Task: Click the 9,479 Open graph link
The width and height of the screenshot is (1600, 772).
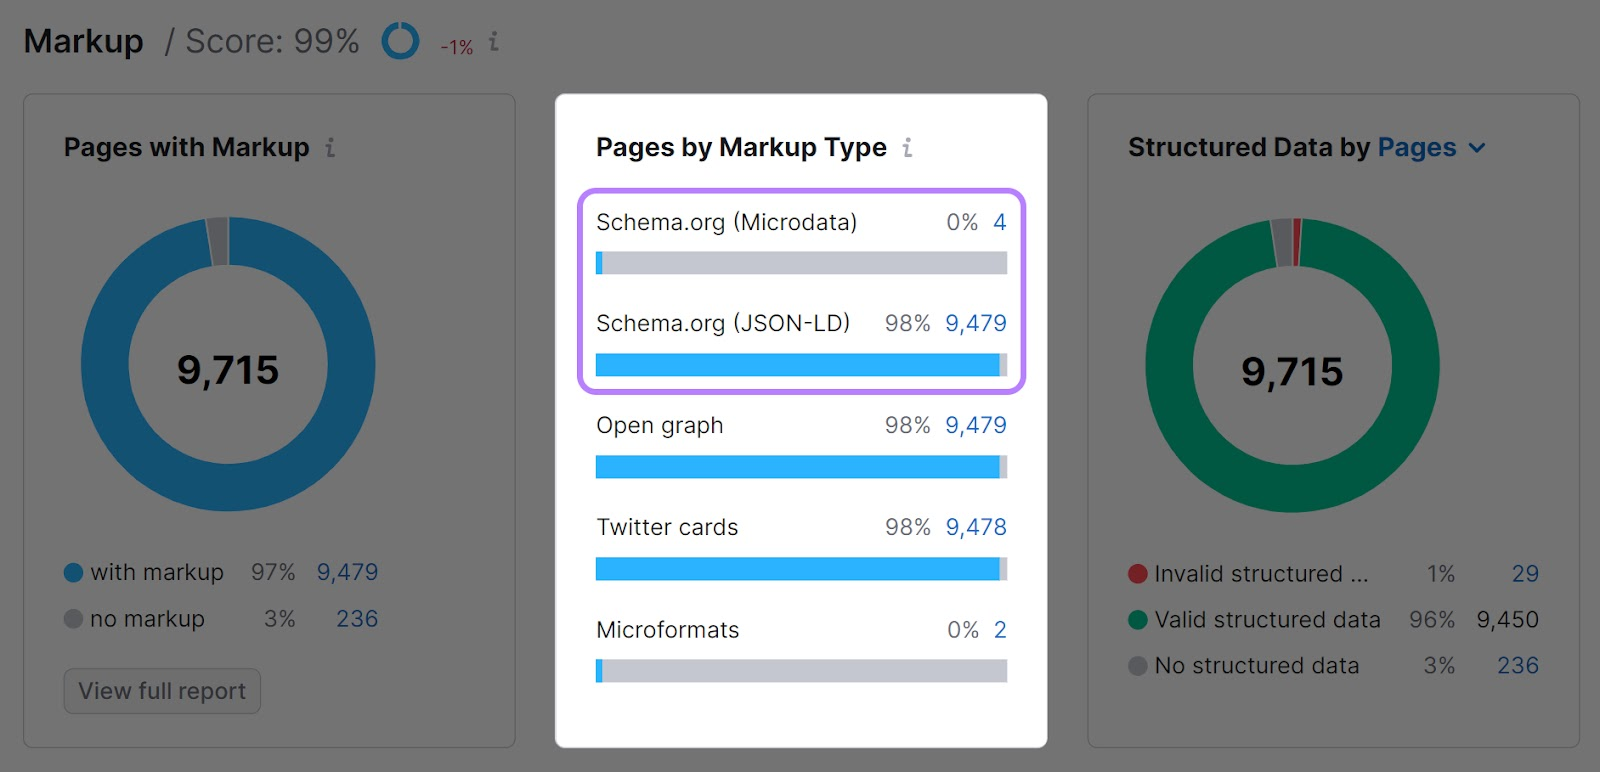Action: [976, 425]
